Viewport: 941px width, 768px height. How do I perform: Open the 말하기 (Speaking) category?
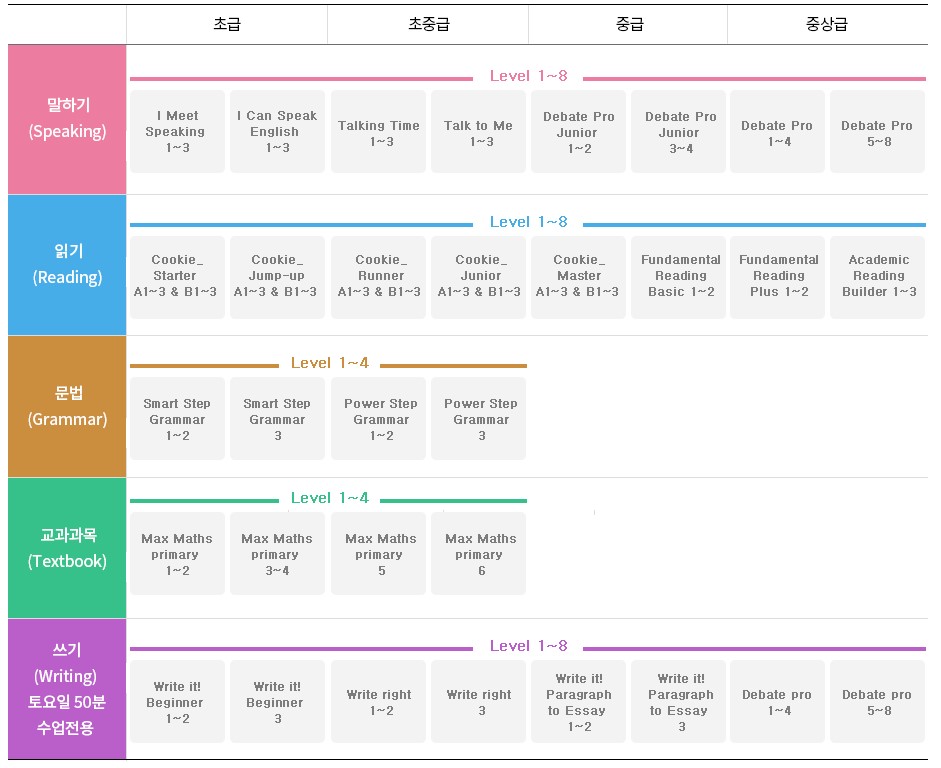(67, 119)
